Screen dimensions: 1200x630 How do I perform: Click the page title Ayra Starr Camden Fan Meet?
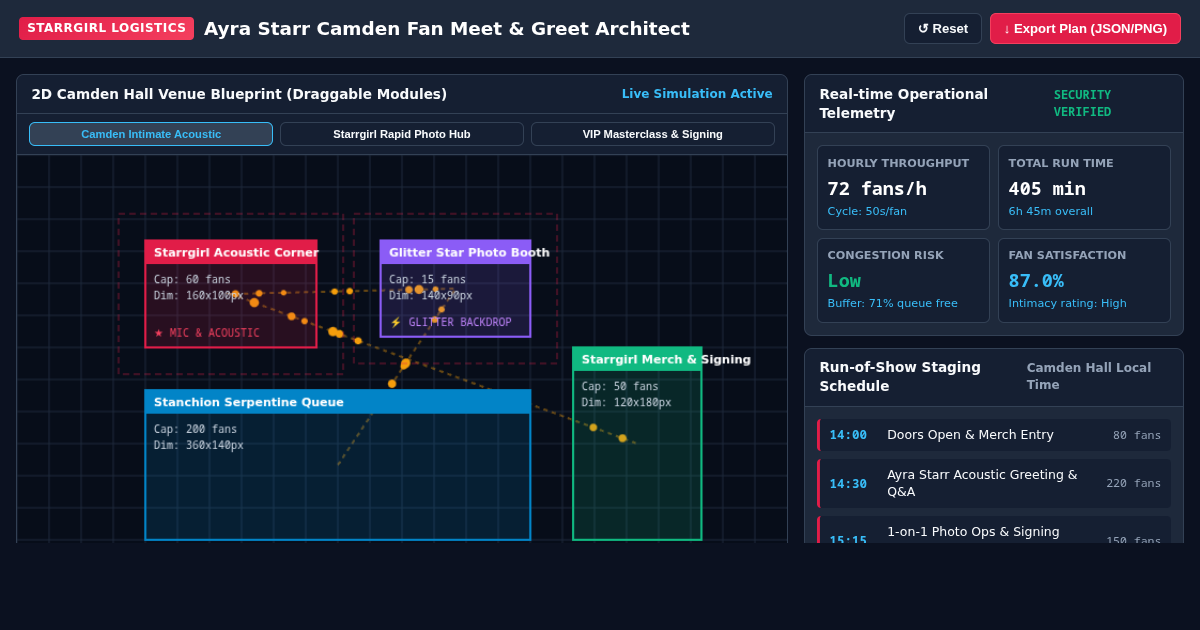[447, 28]
